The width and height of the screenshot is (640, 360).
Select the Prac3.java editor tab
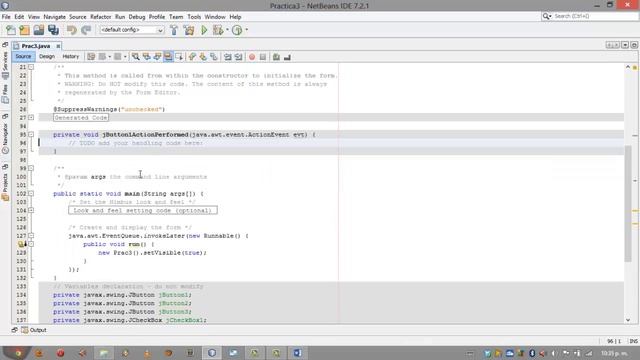pos(36,46)
